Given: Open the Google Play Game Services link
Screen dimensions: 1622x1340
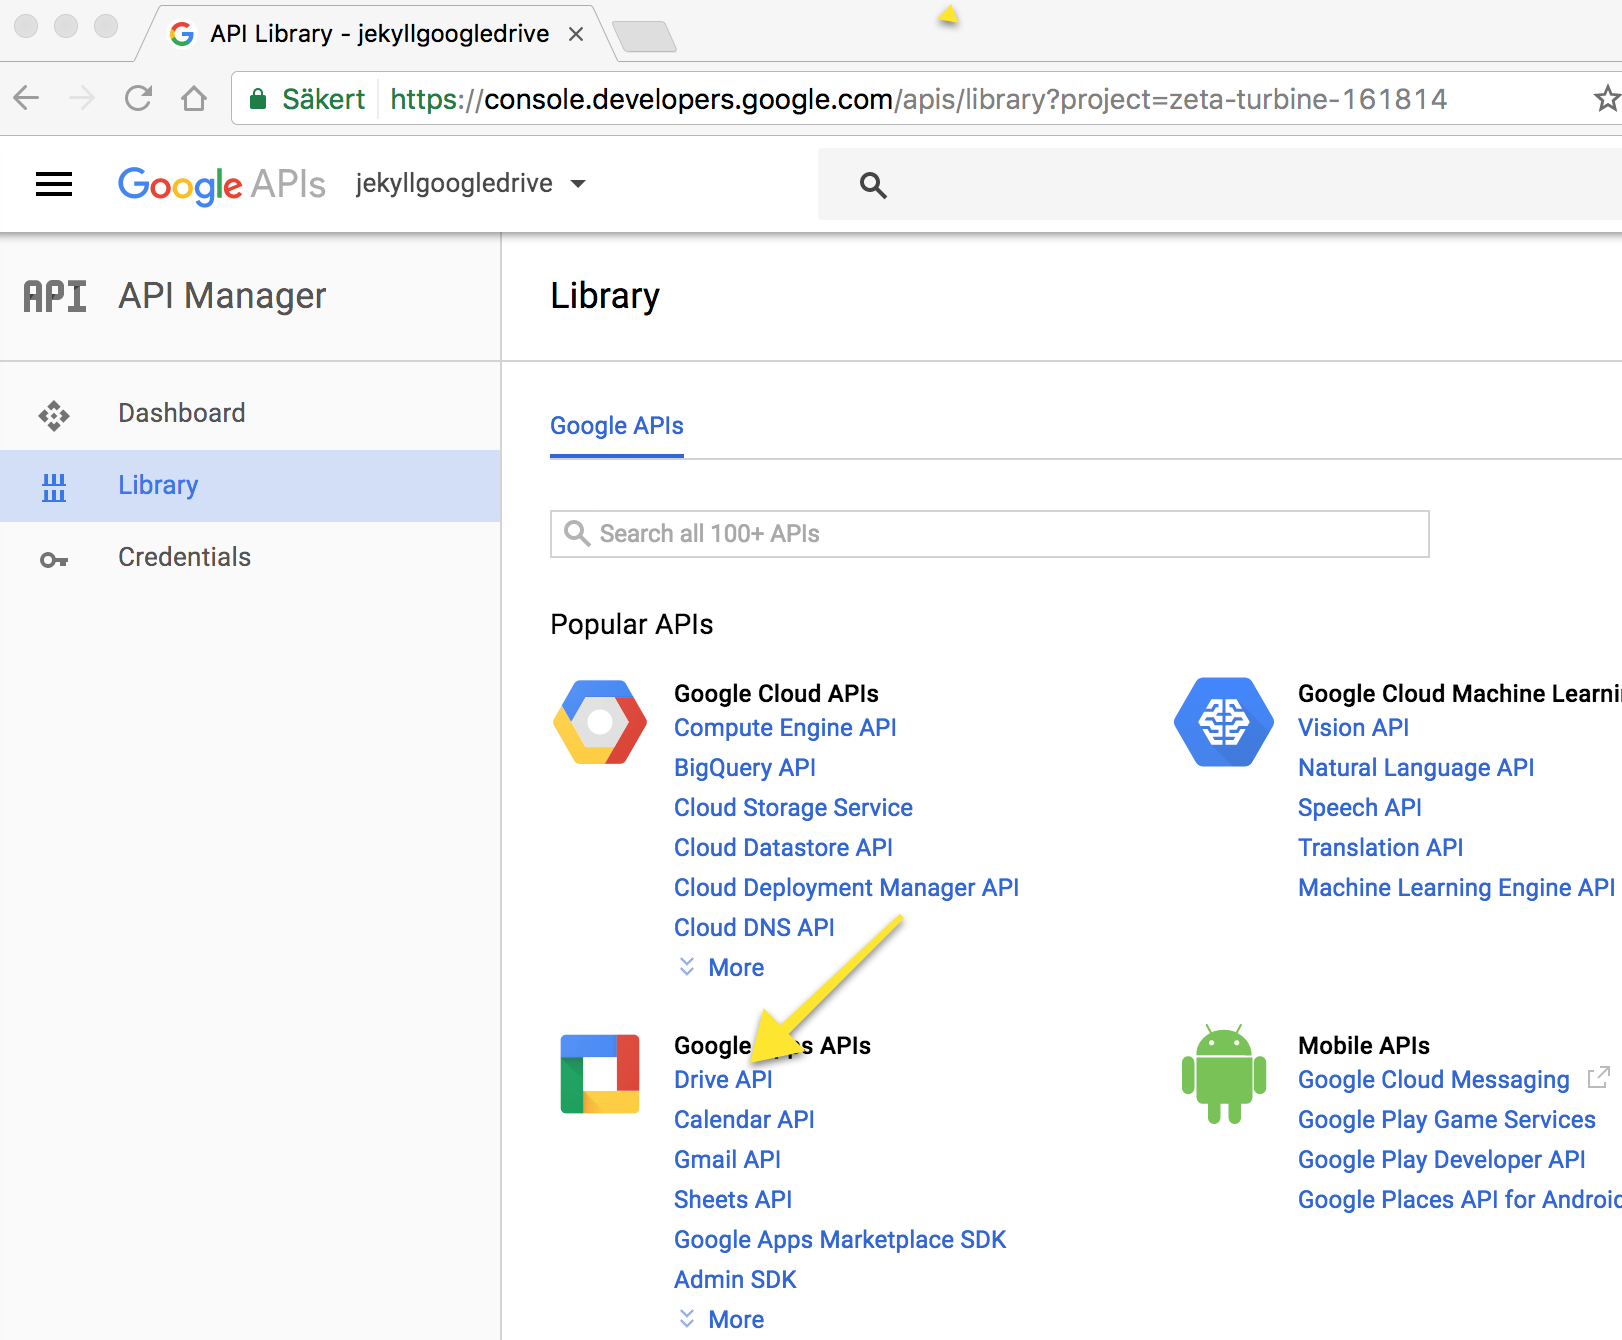Looking at the screenshot, I should 1447,1120.
